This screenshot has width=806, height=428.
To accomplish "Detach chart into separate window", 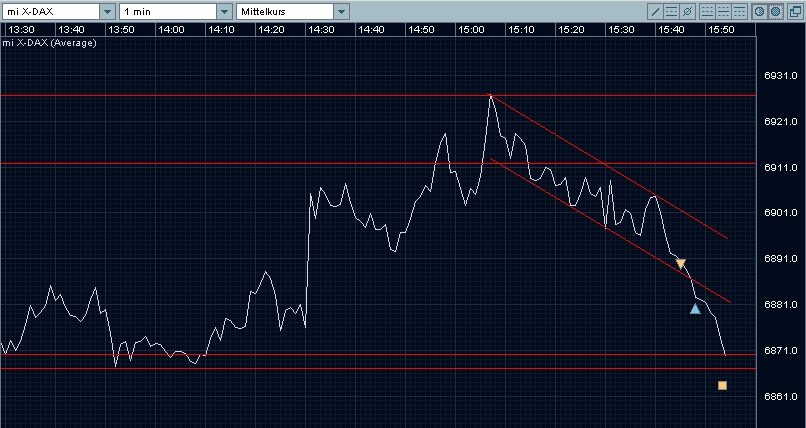I will [x=795, y=11].
